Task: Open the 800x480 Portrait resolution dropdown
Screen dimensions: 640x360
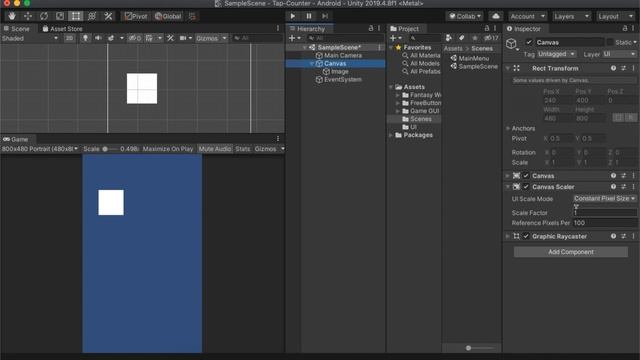Action: [x=40, y=149]
